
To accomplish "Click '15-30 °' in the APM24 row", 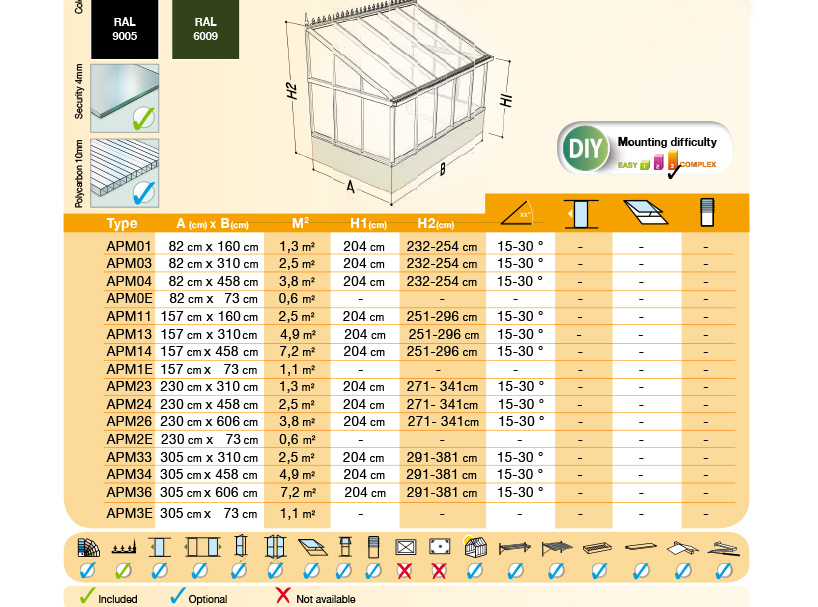I will pos(521,404).
